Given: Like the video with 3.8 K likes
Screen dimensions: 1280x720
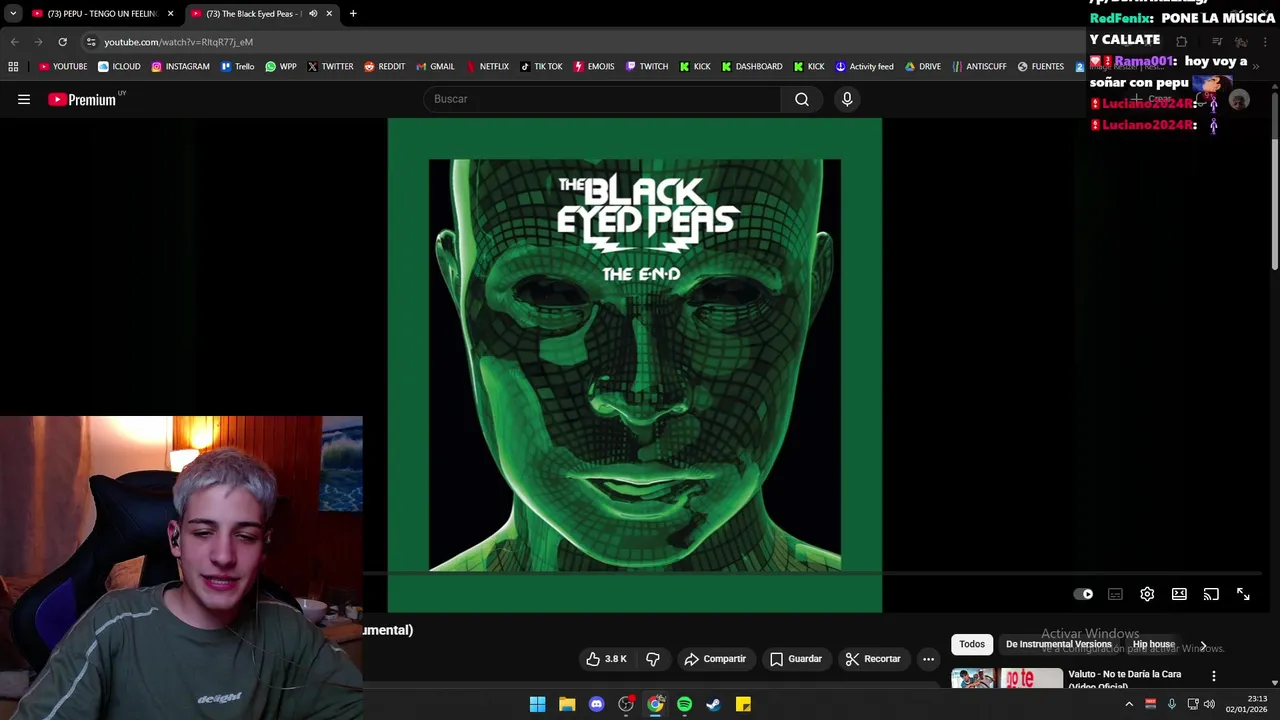Looking at the screenshot, I should pyautogui.click(x=607, y=659).
